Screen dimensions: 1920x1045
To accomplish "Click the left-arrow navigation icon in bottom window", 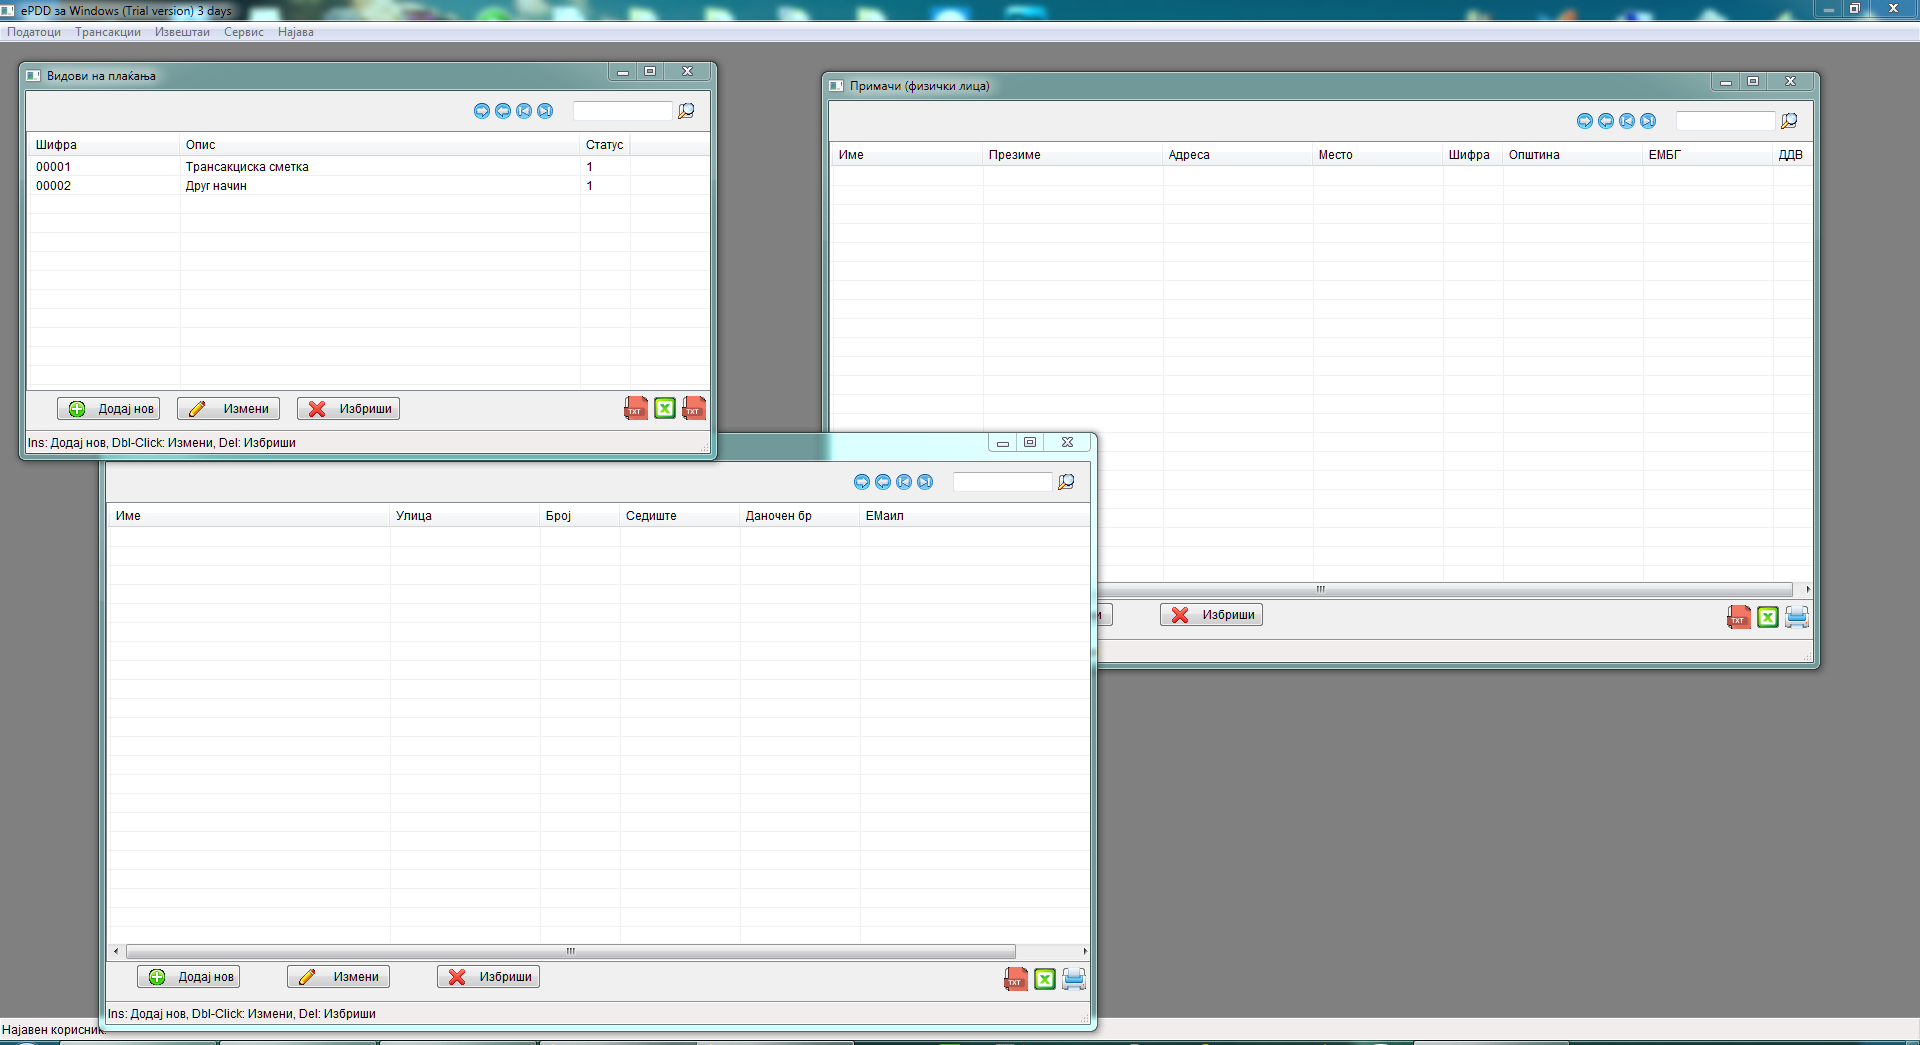I will point(883,482).
